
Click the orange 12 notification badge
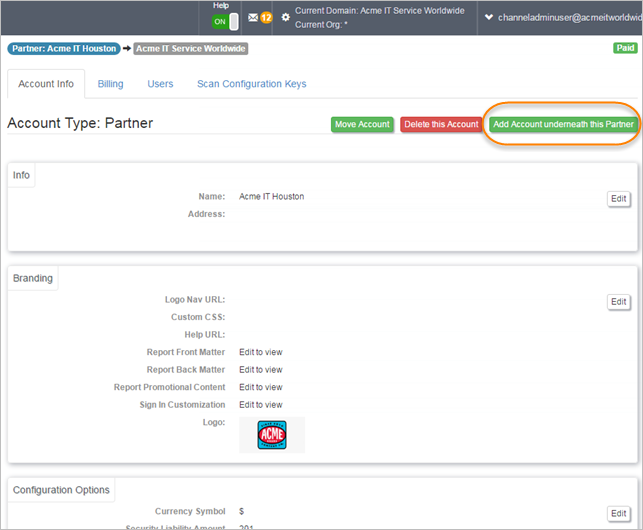(266, 18)
